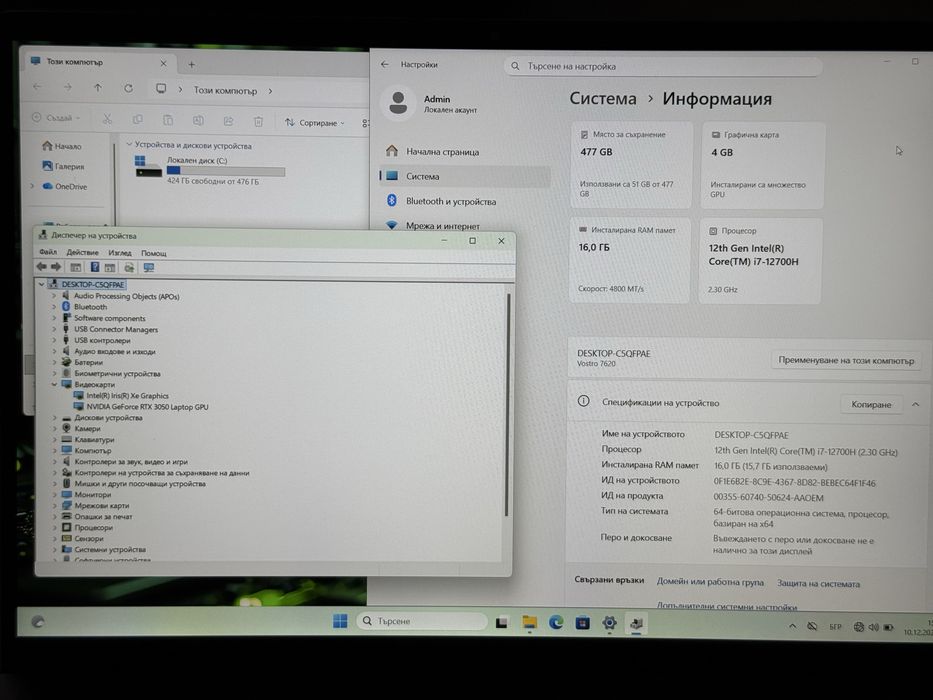
Task: Click the Device Manager back arrow toolbar icon
Action: click(41, 267)
